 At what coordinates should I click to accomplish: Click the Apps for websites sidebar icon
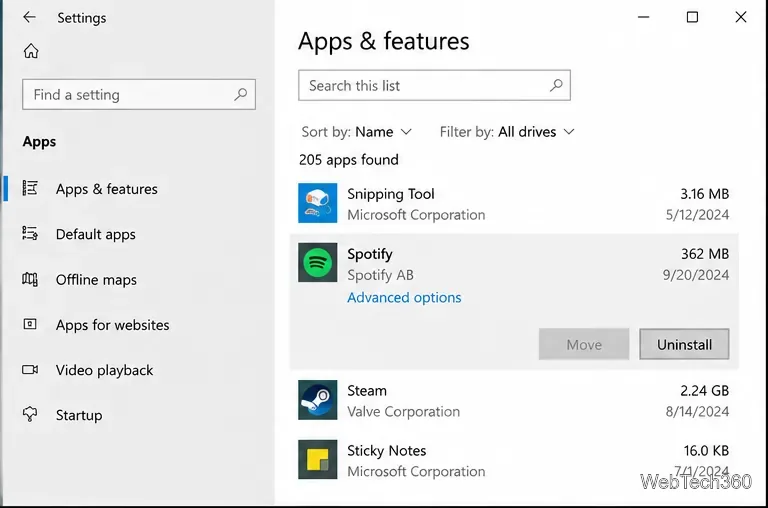(30, 324)
